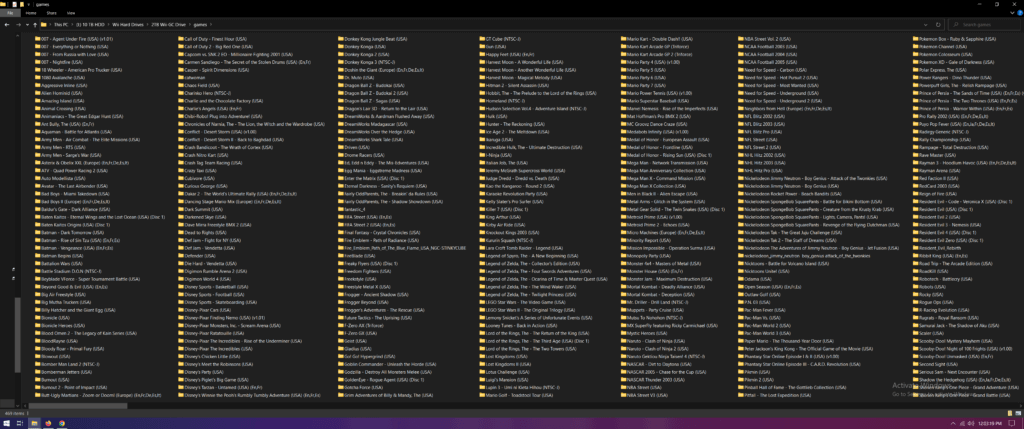The height and width of the screenshot is (429, 1024).
Task: Open the blue Help icon
Action: 1018,13
